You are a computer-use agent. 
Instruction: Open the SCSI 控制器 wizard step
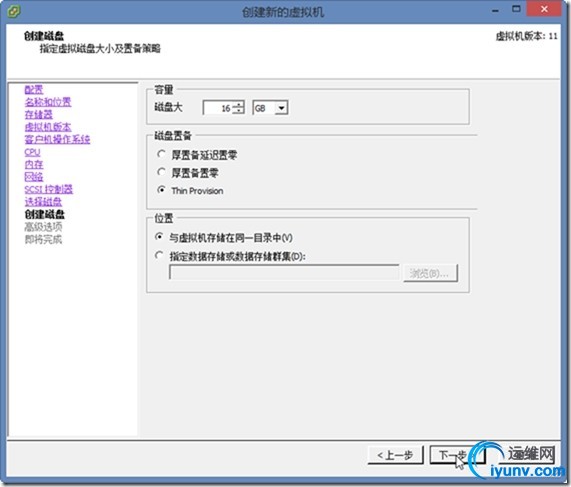[x=48, y=189]
